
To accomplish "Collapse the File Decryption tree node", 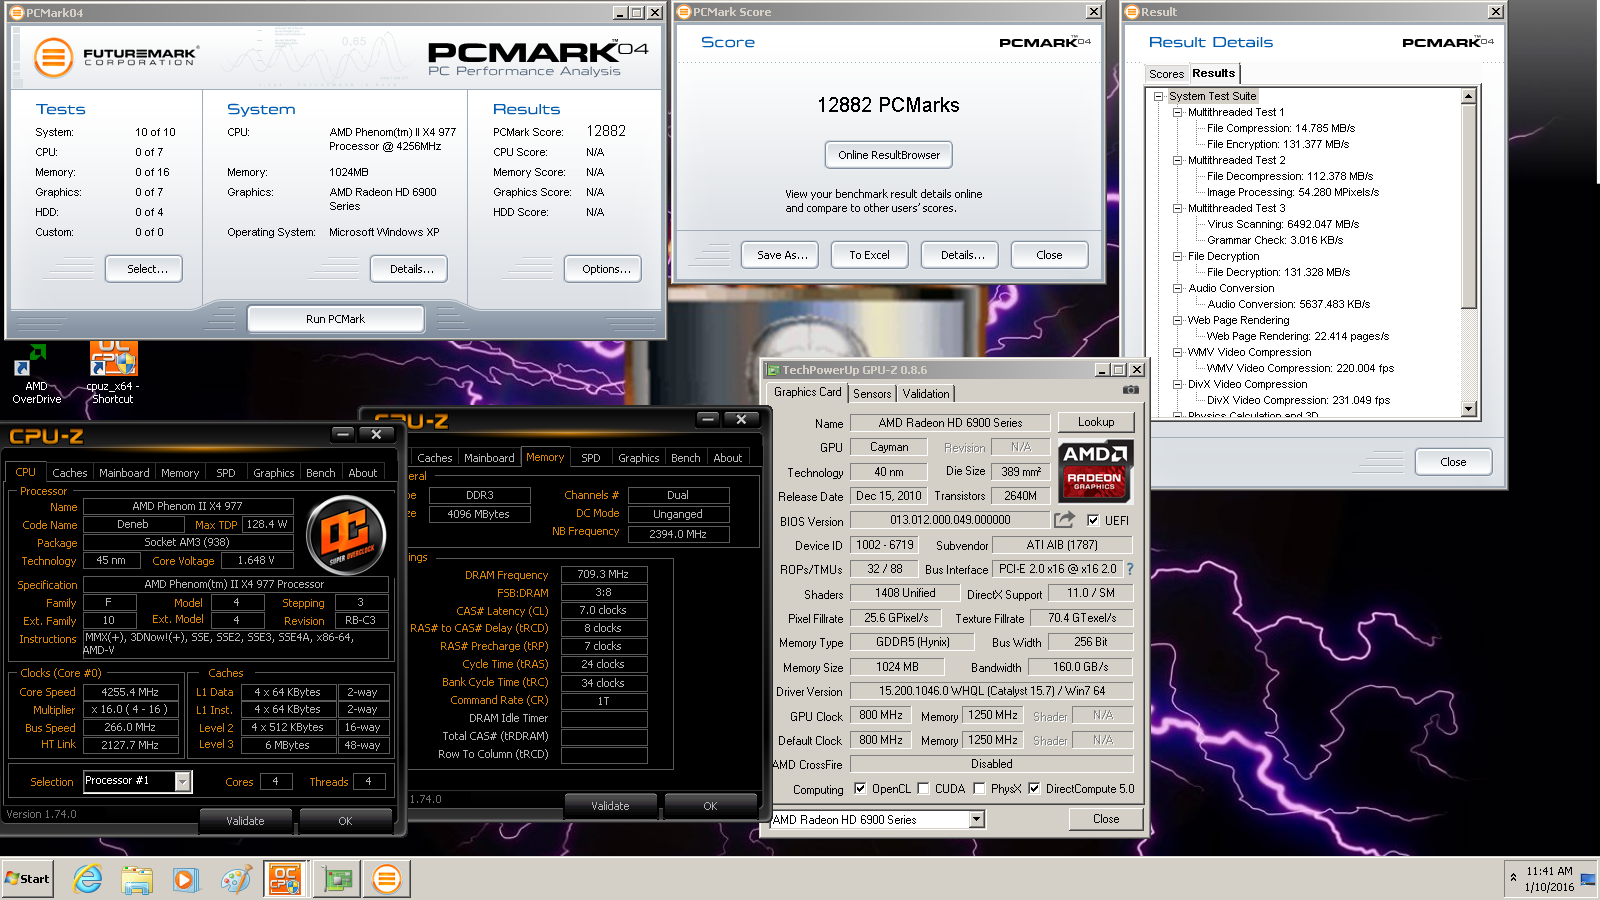I will click(1177, 256).
